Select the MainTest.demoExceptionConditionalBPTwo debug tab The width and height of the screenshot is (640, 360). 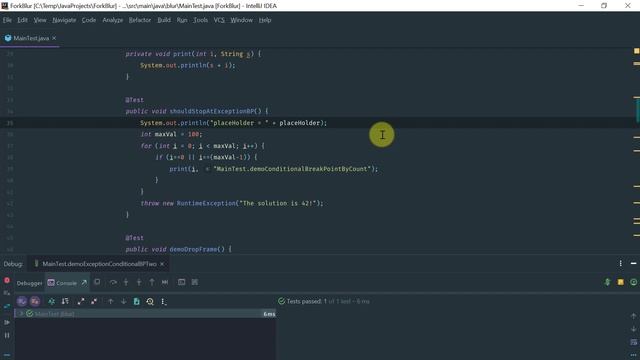pyautogui.click(x=99, y=264)
